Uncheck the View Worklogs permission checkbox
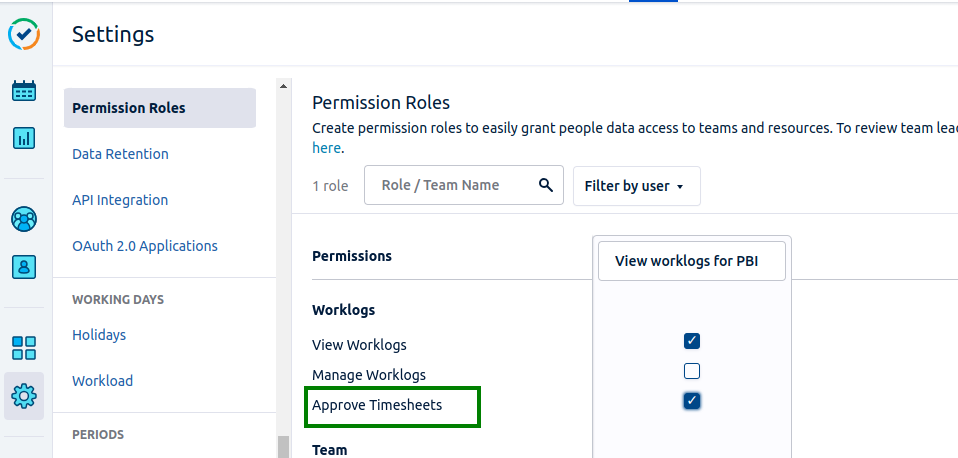The width and height of the screenshot is (958, 458). [692, 341]
